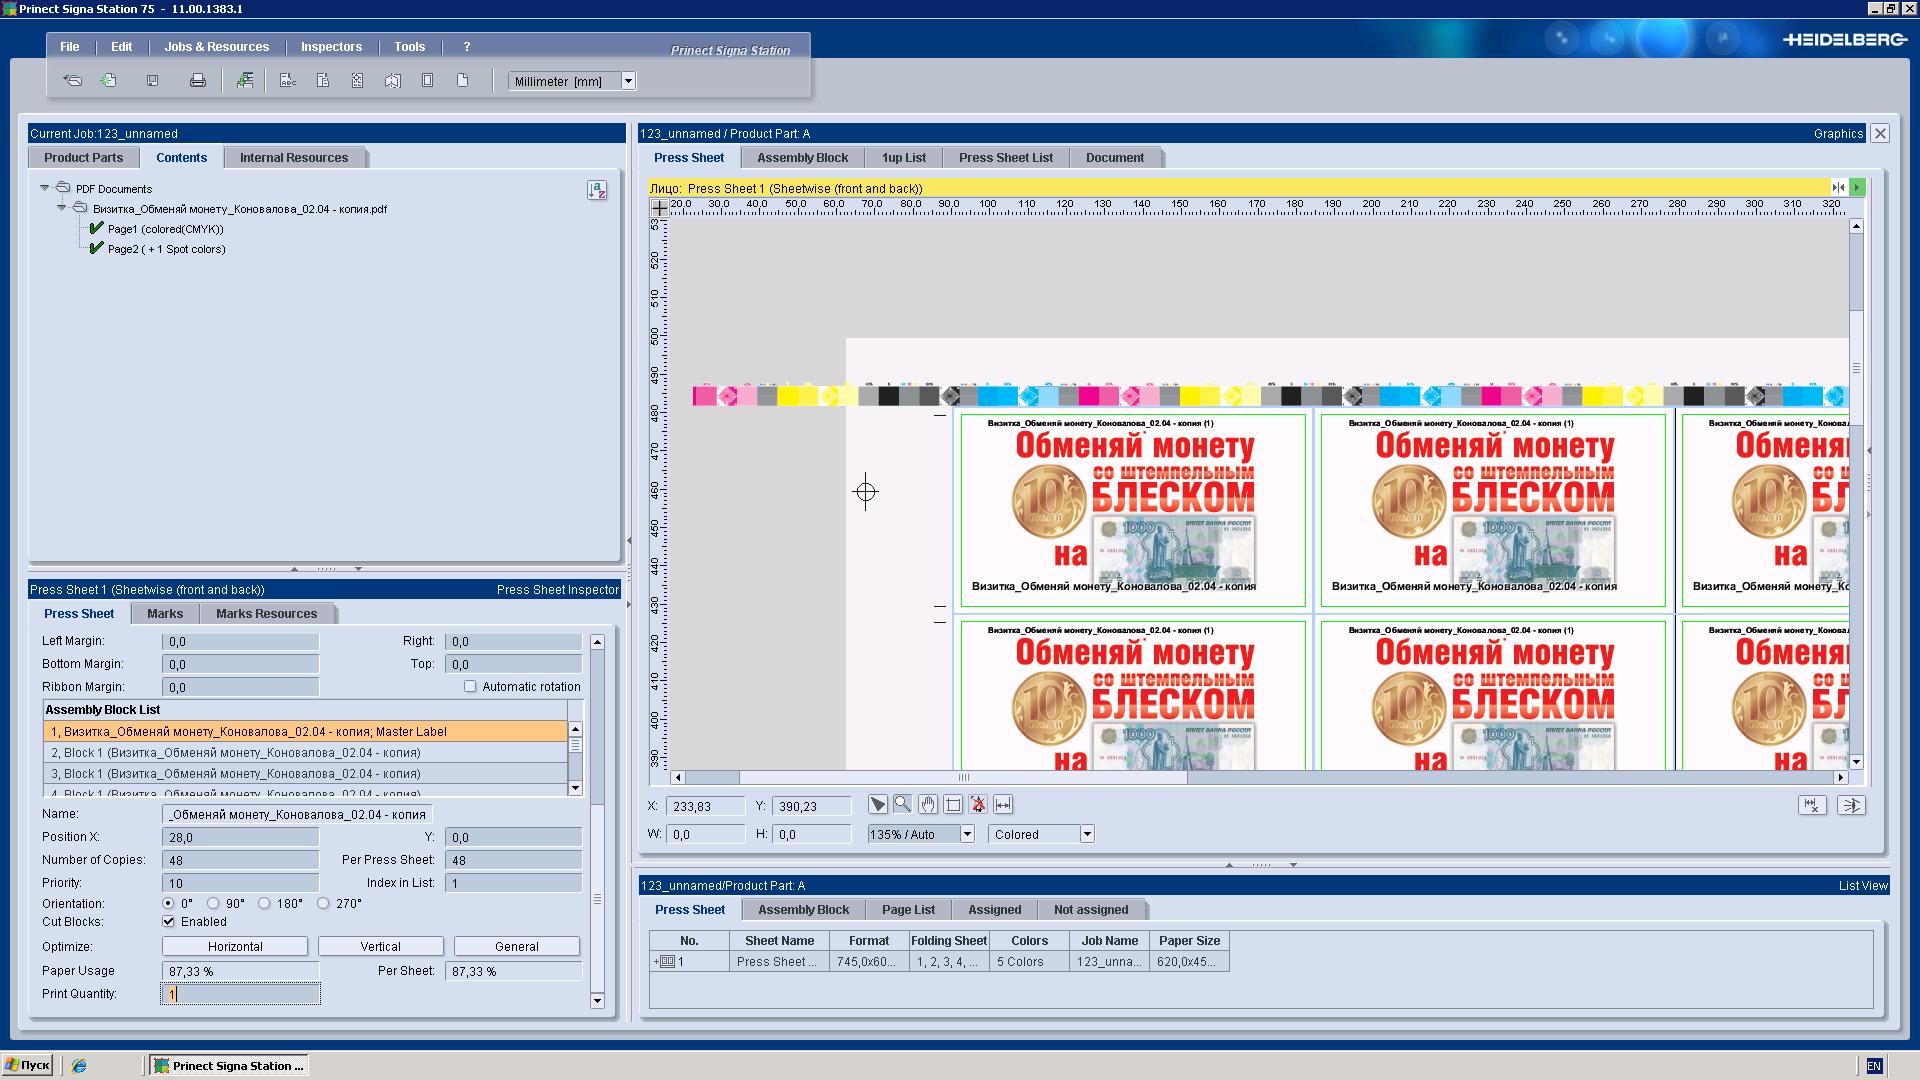Viewport: 1920px width, 1080px height.
Task: Click the Vertical optimize button
Action: (x=380, y=946)
